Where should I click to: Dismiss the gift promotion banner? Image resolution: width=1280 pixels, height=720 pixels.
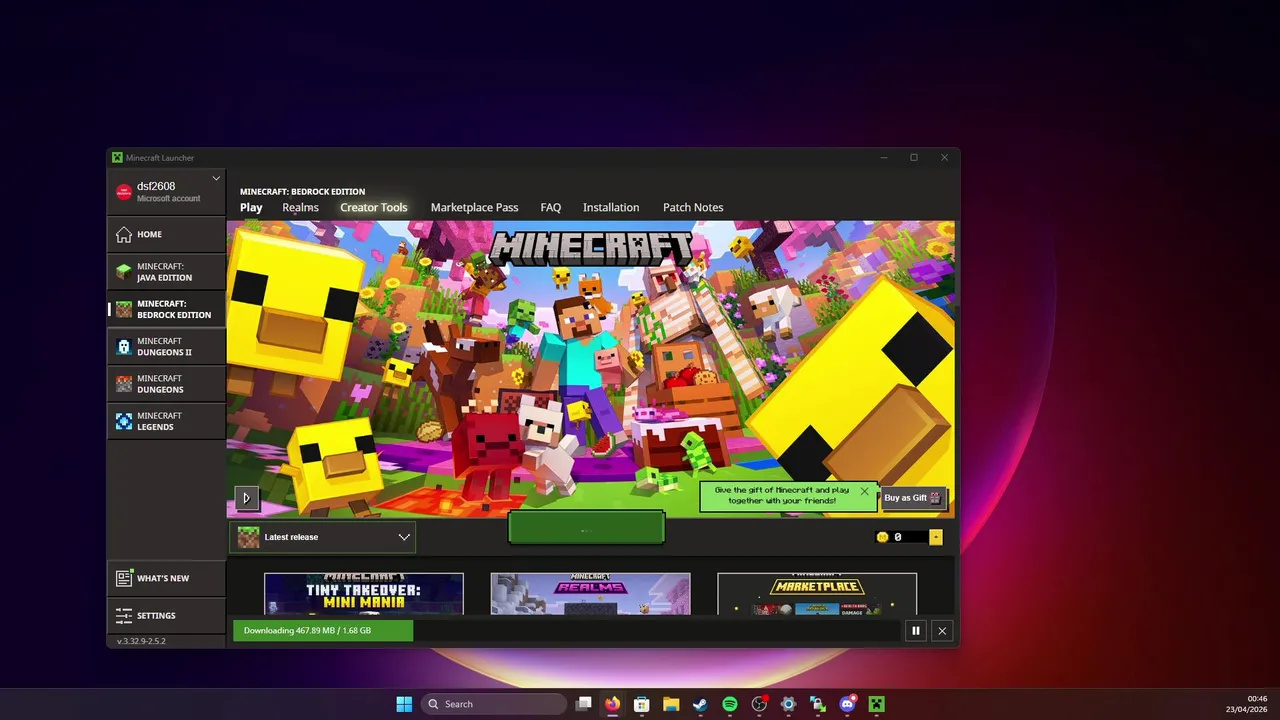[864, 491]
